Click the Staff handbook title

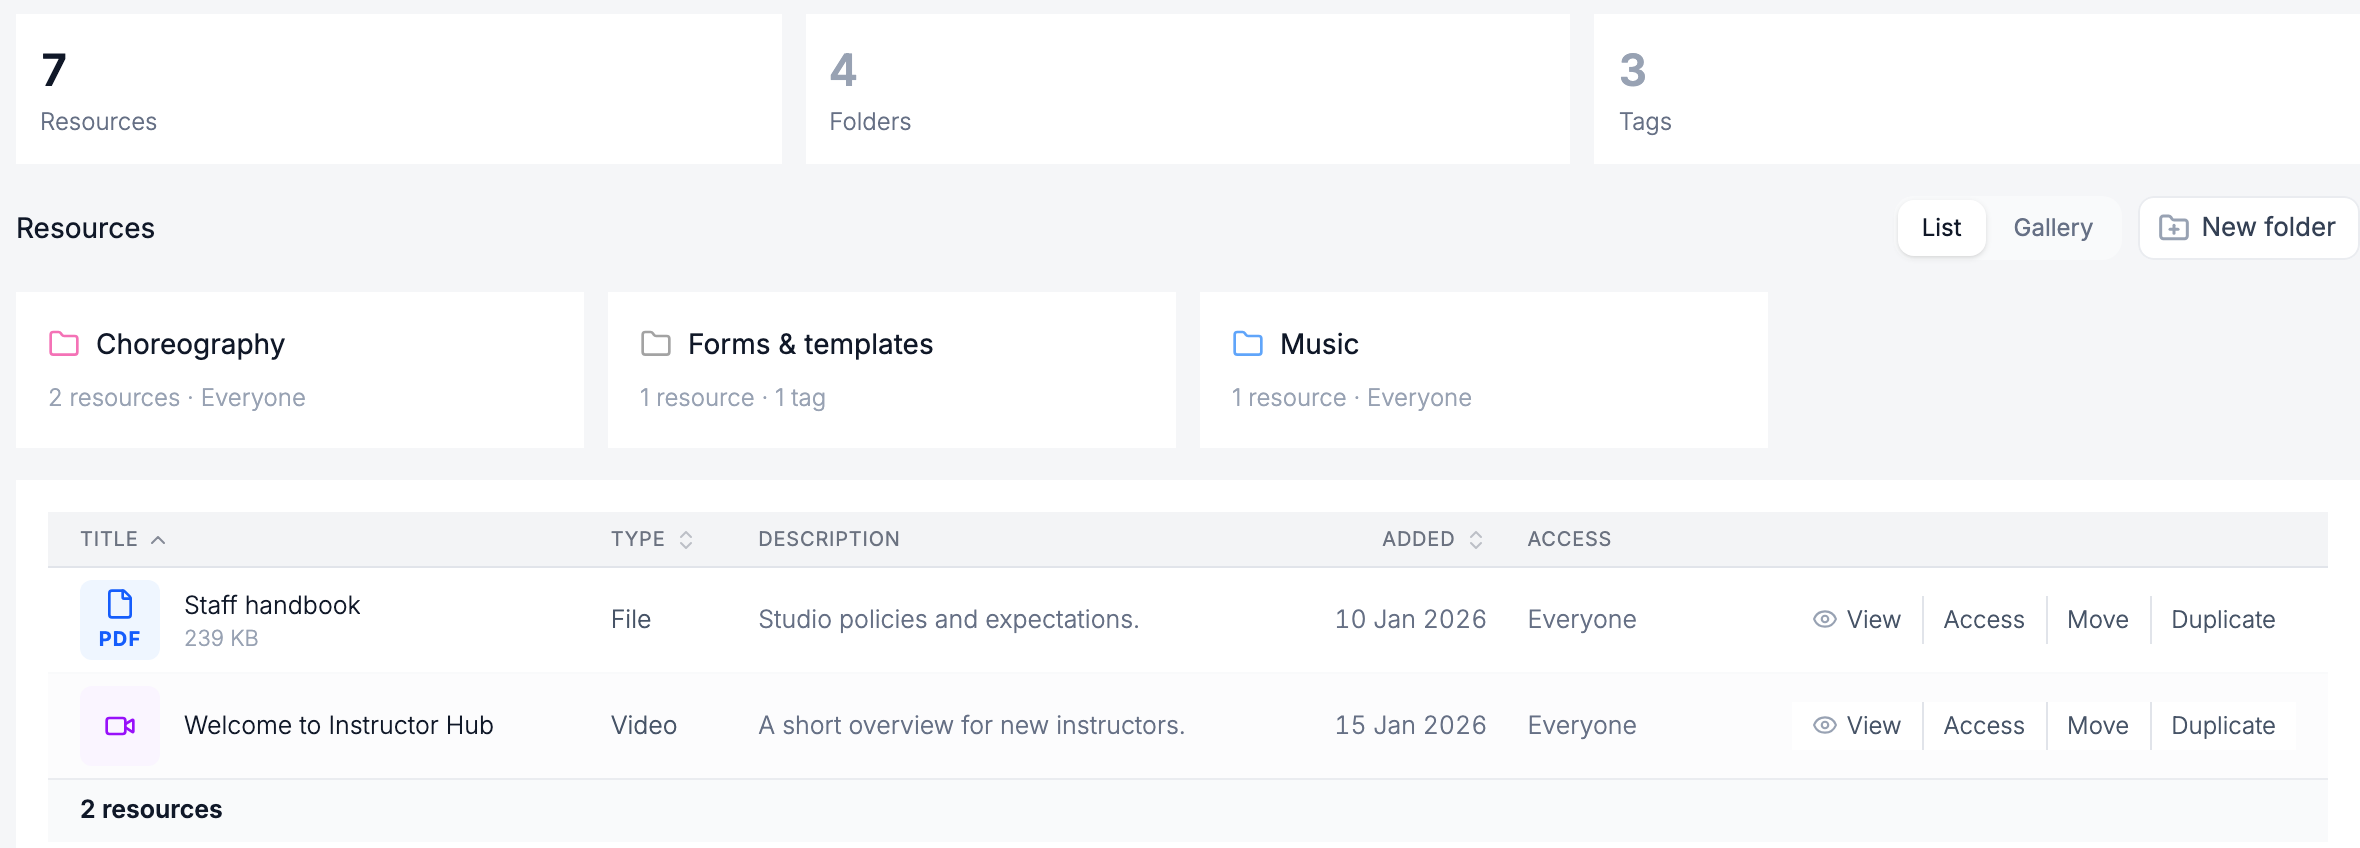272,605
